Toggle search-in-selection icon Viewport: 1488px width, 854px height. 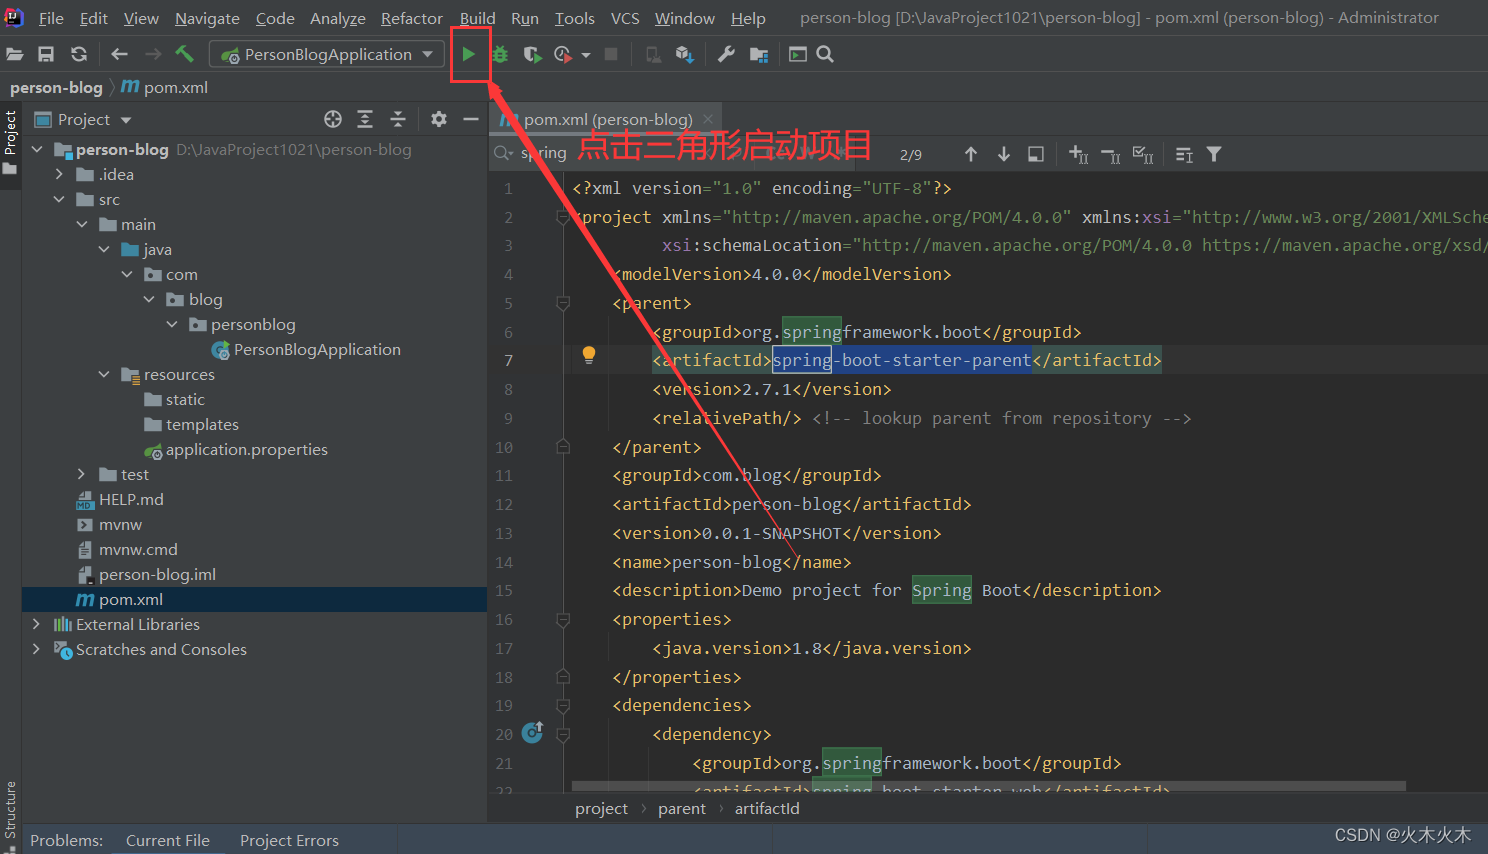click(x=1184, y=154)
